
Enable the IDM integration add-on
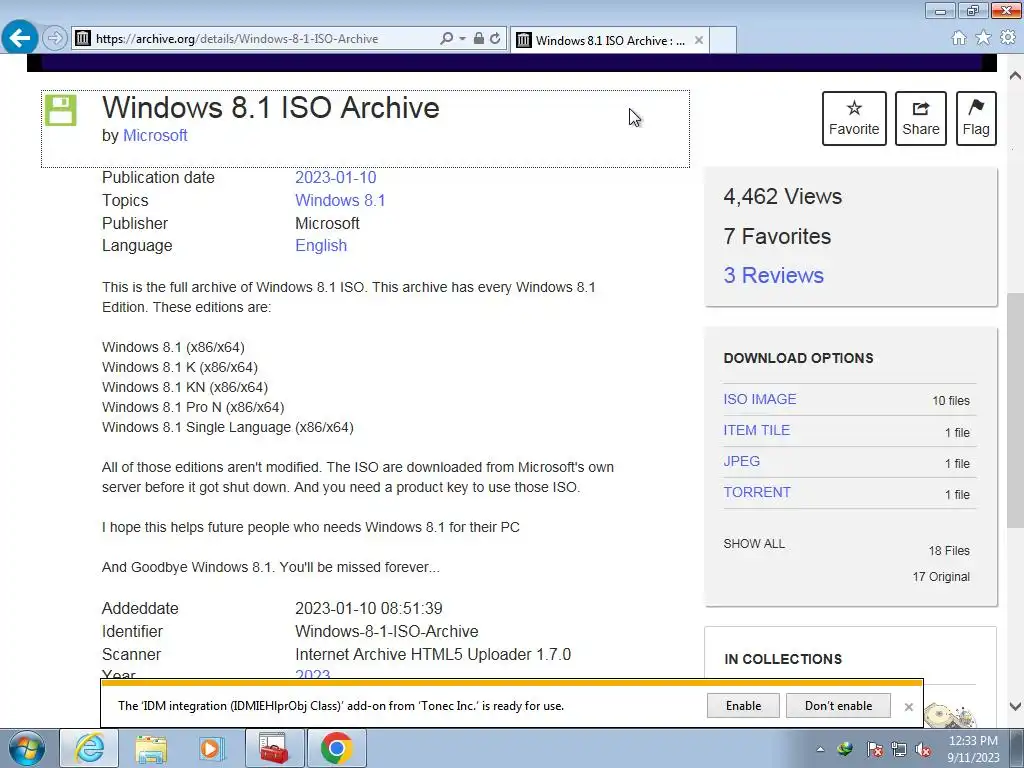[743, 706]
